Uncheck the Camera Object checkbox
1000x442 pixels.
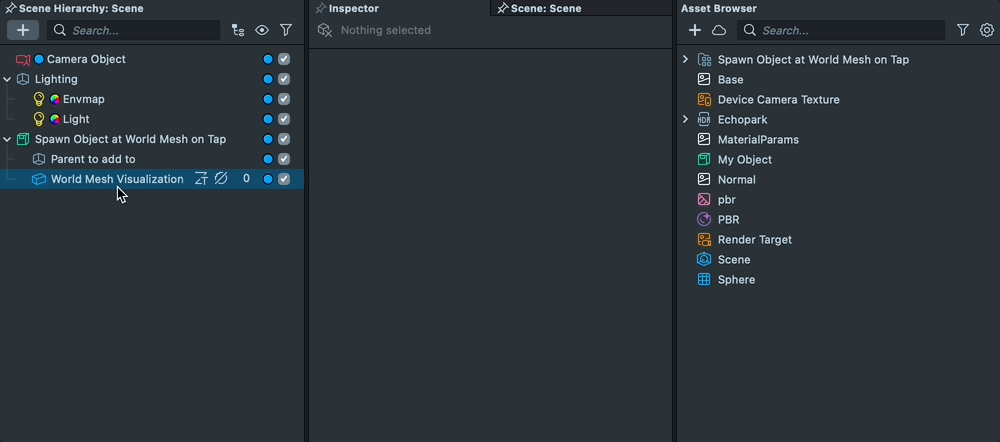point(284,59)
